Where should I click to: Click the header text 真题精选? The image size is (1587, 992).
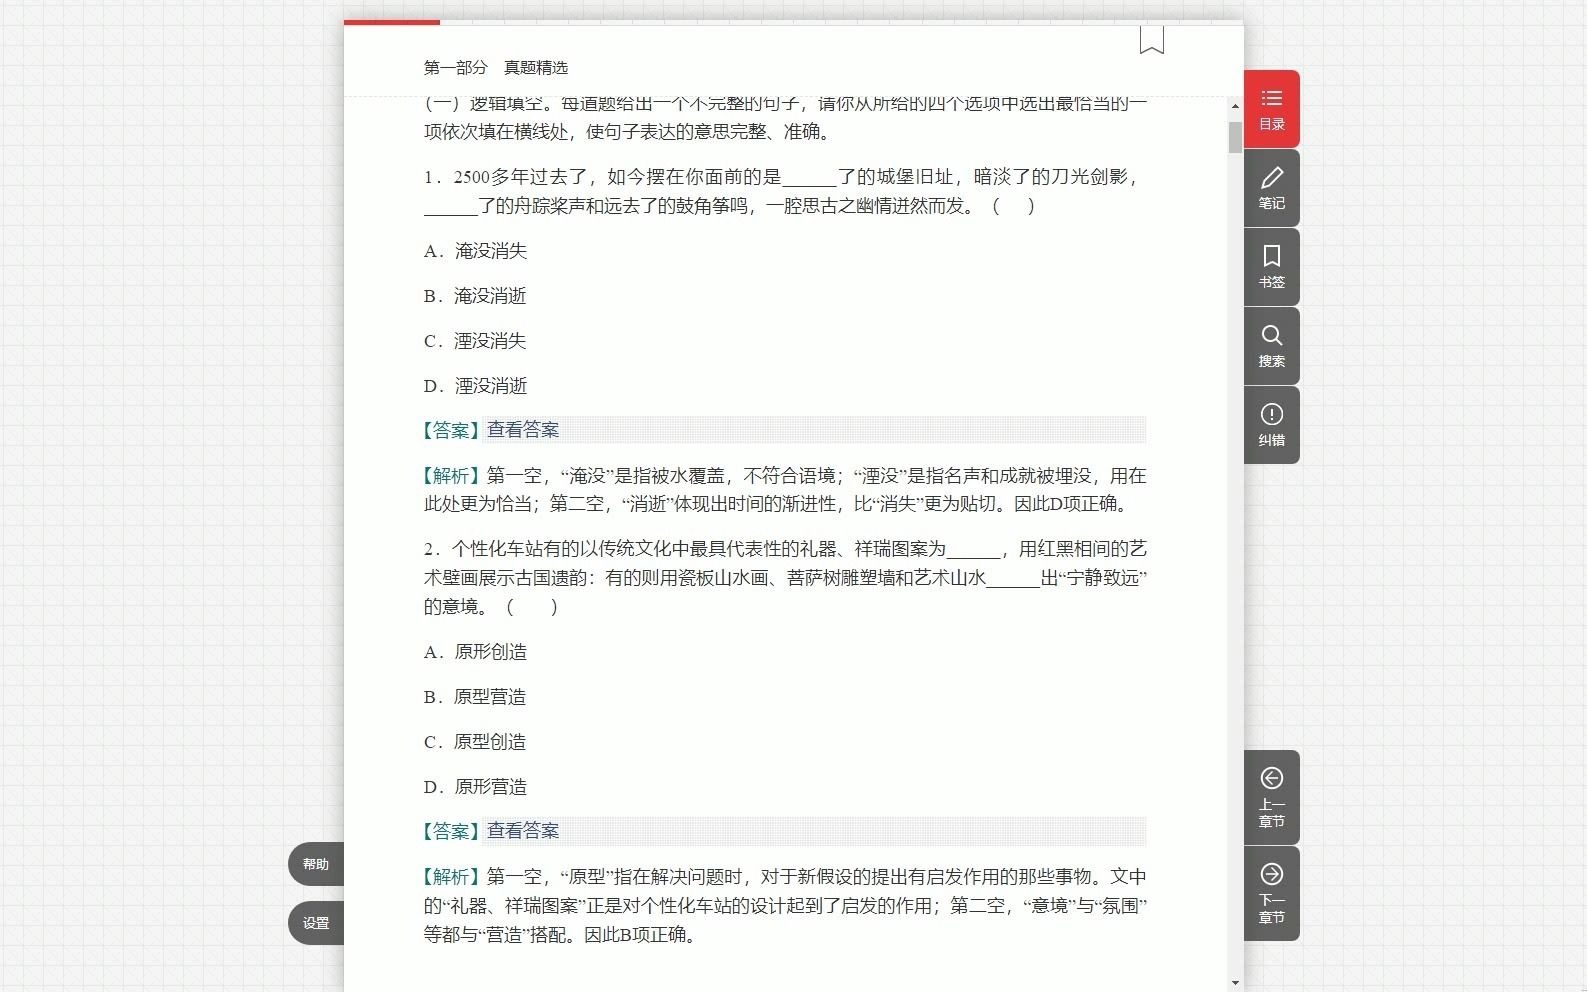[536, 67]
